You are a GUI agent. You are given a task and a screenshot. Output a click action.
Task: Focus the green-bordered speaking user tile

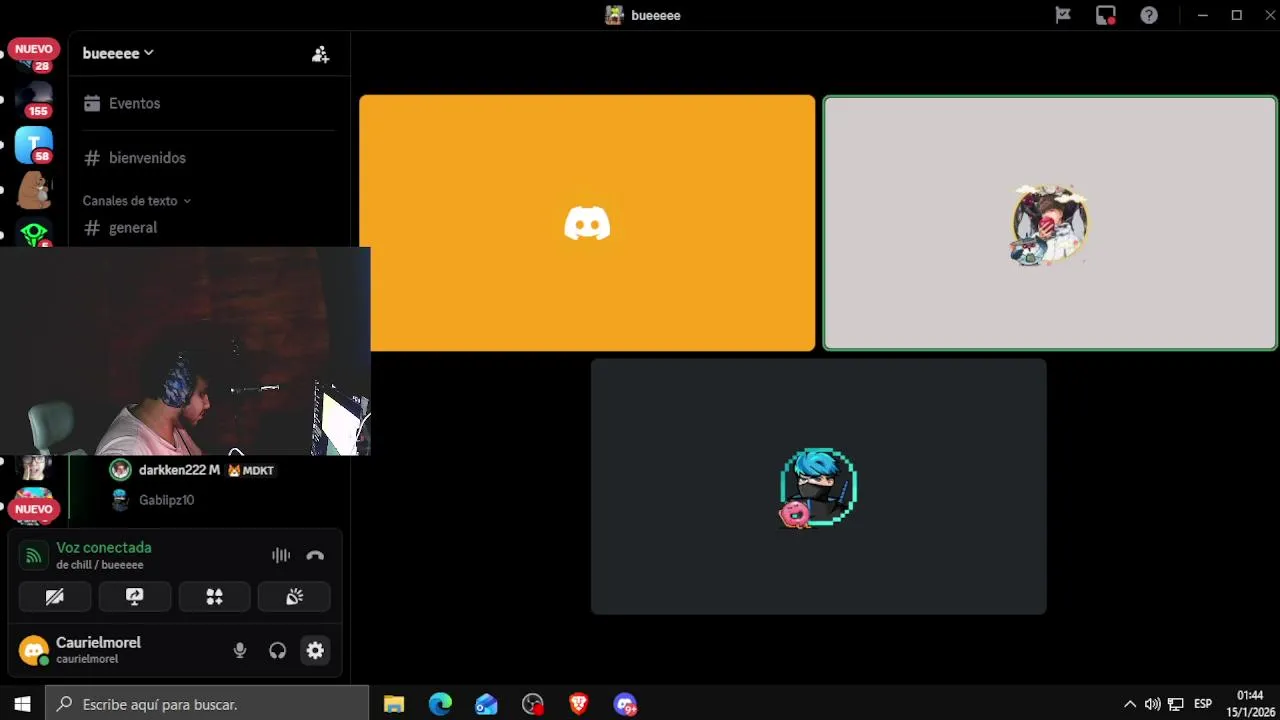[x=1050, y=223]
